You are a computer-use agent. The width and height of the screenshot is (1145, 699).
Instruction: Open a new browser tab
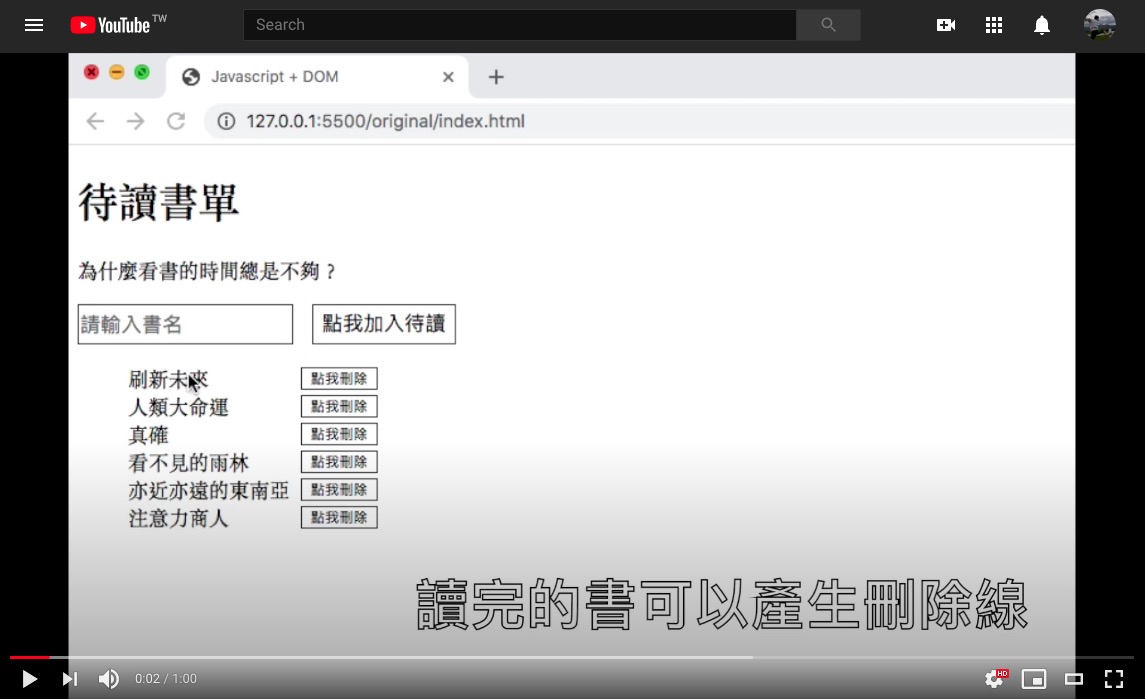tap(496, 76)
